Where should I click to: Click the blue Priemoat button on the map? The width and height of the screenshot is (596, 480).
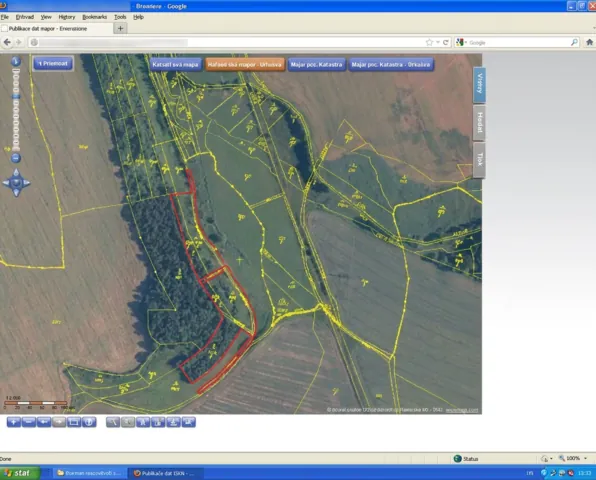pyautogui.click(x=53, y=63)
